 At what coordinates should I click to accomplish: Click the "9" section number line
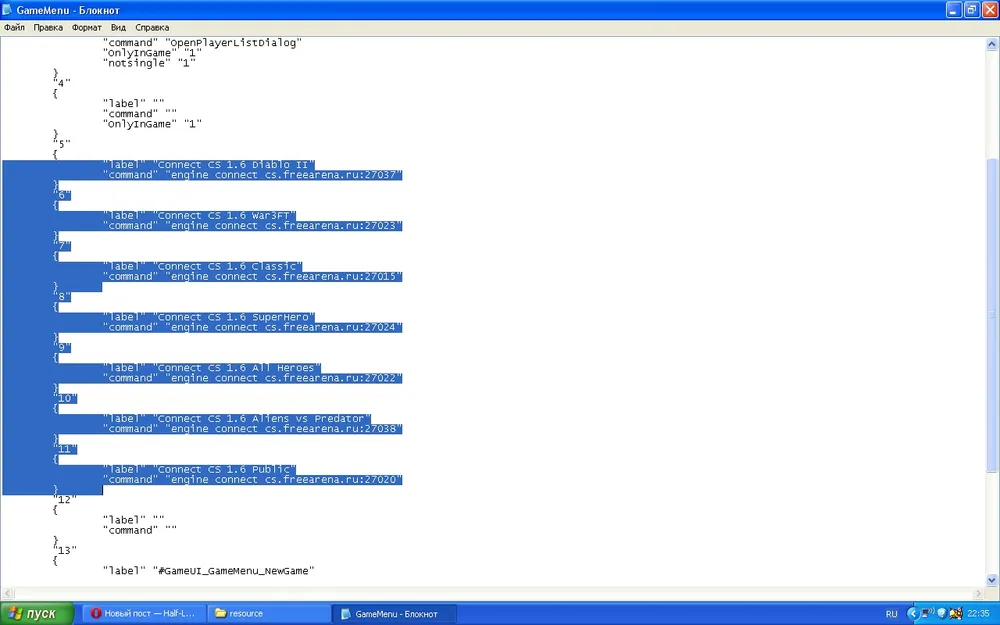click(62, 348)
